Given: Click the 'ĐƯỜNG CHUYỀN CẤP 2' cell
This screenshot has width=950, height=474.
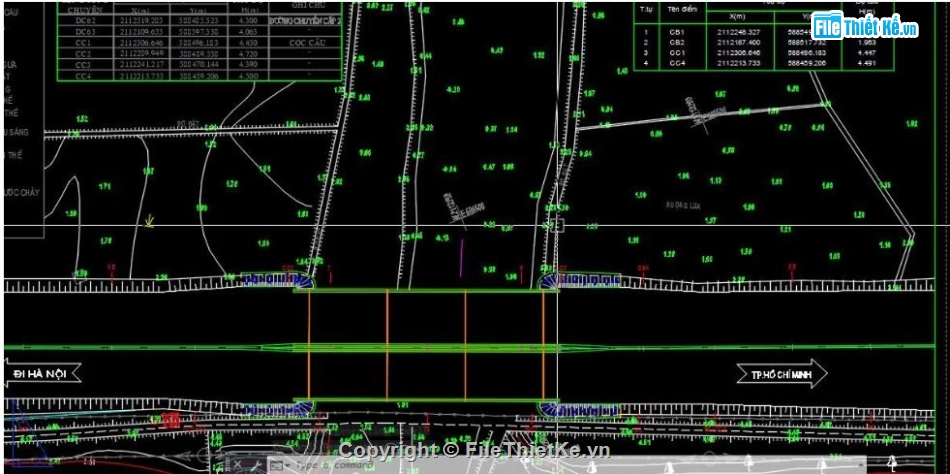Looking at the screenshot, I should 305,20.
